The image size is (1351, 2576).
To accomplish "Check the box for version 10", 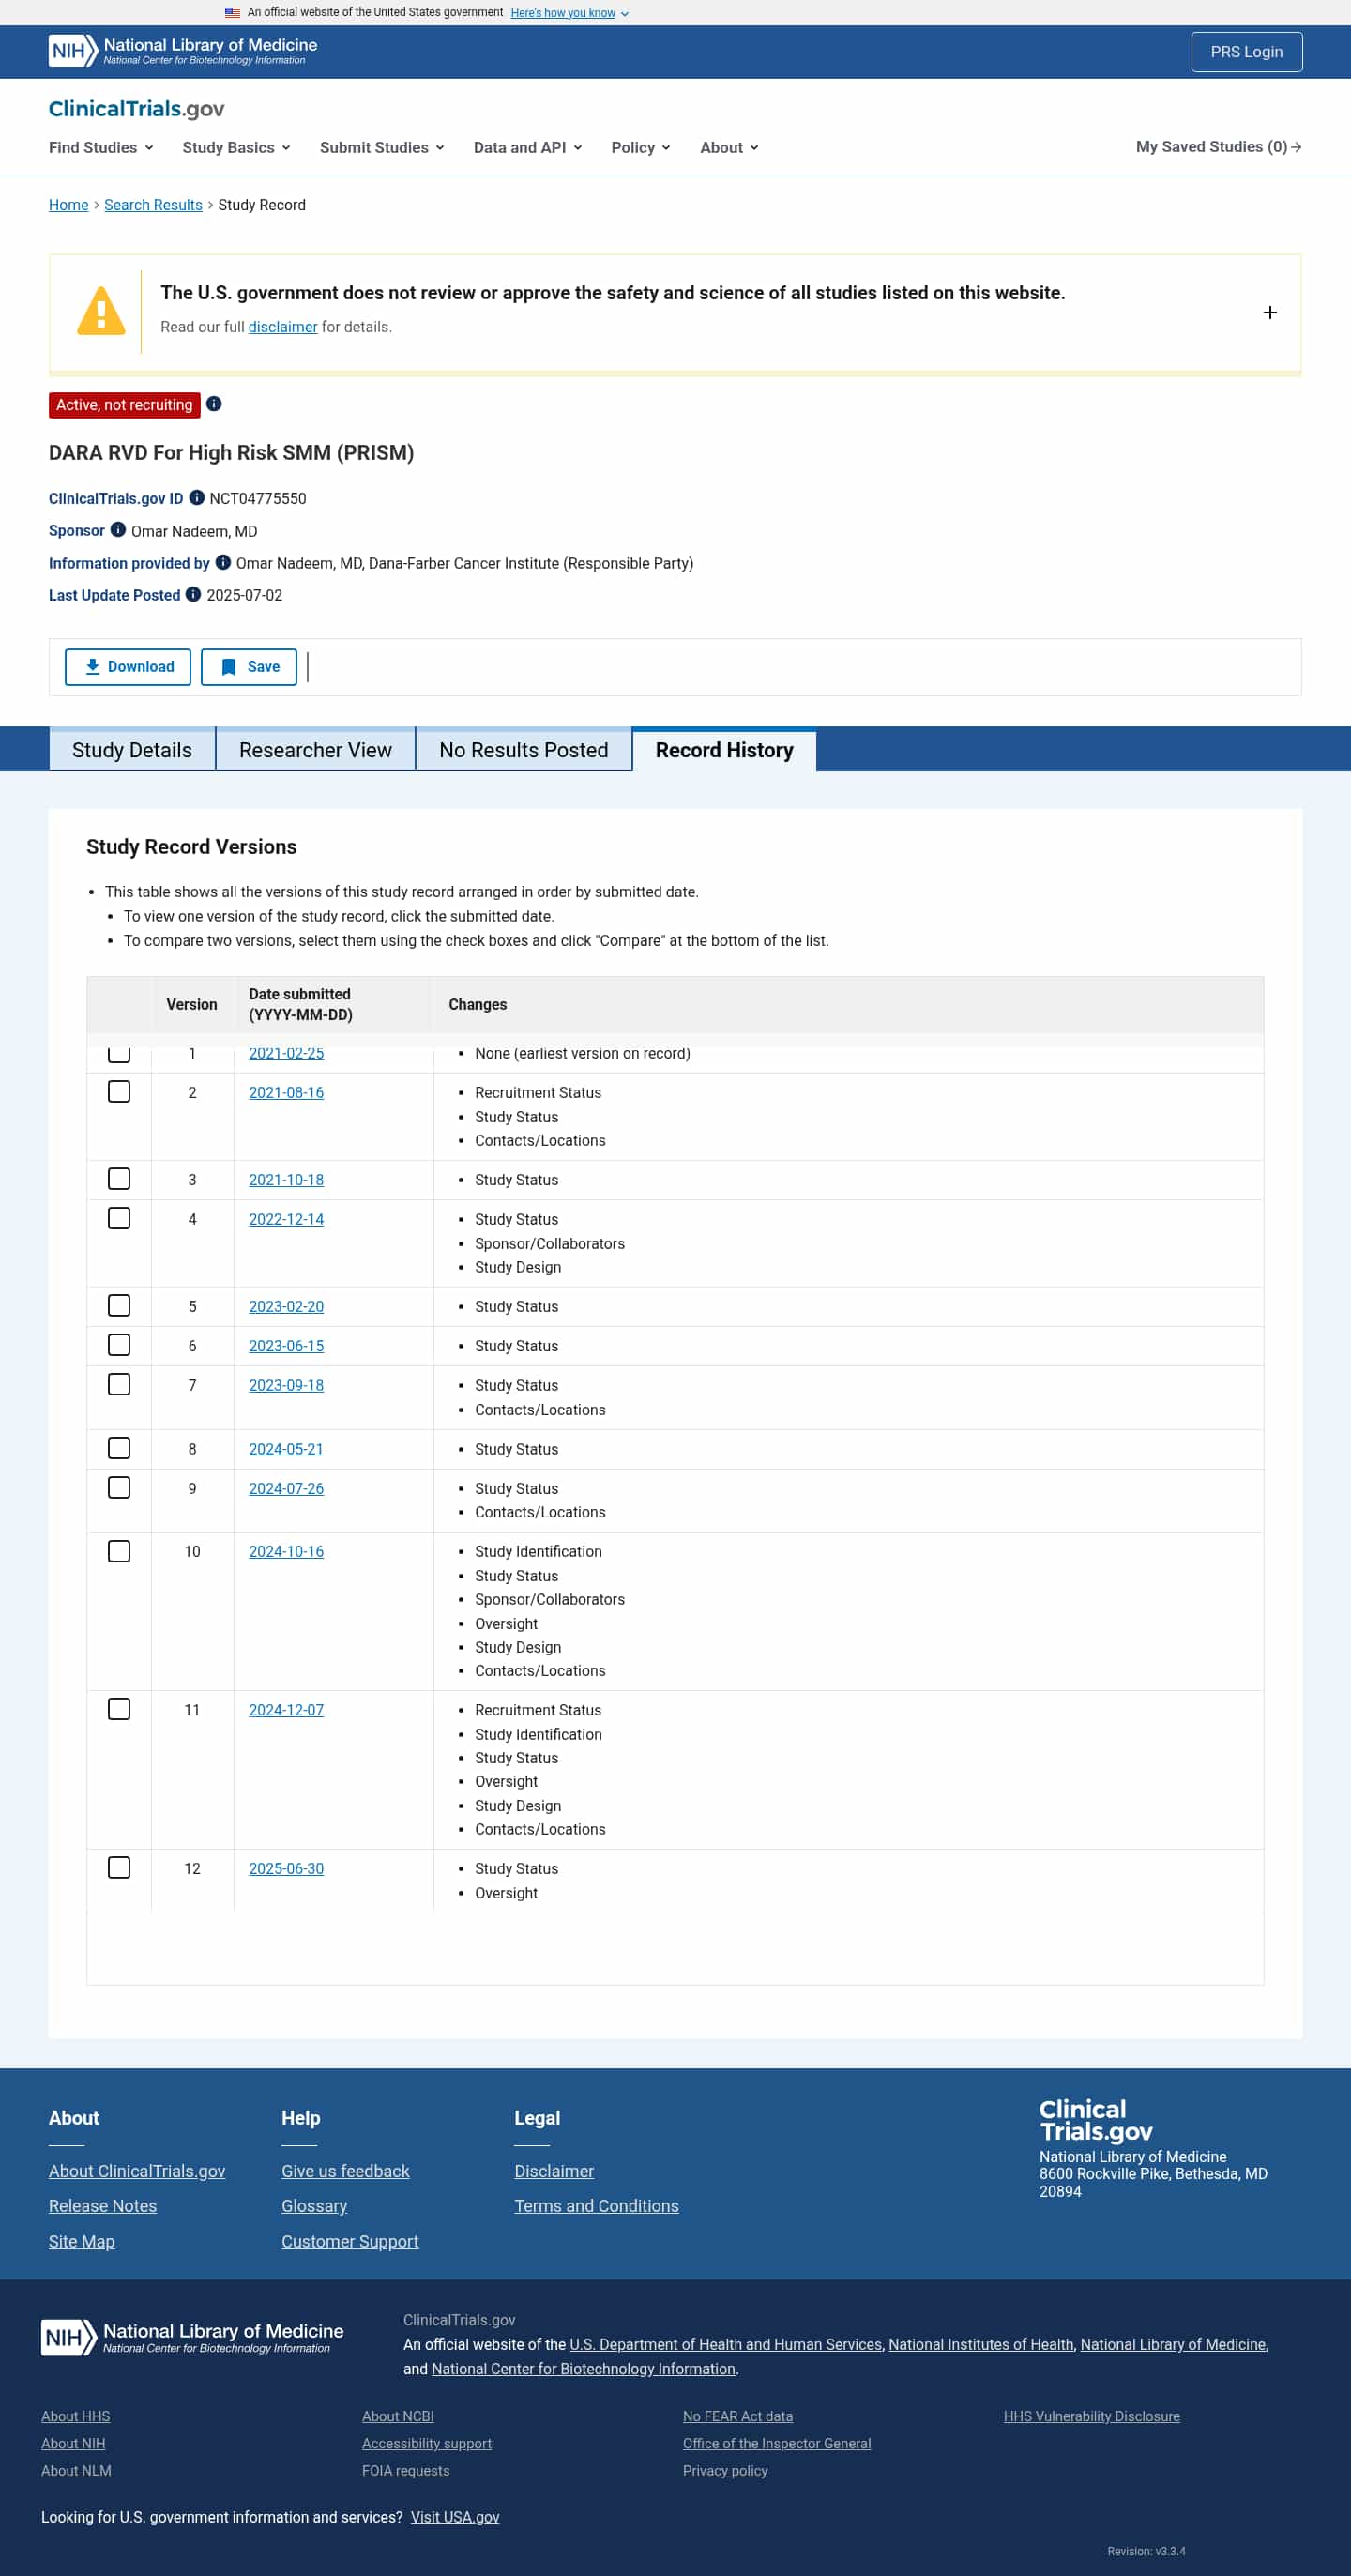I will 119,1551.
